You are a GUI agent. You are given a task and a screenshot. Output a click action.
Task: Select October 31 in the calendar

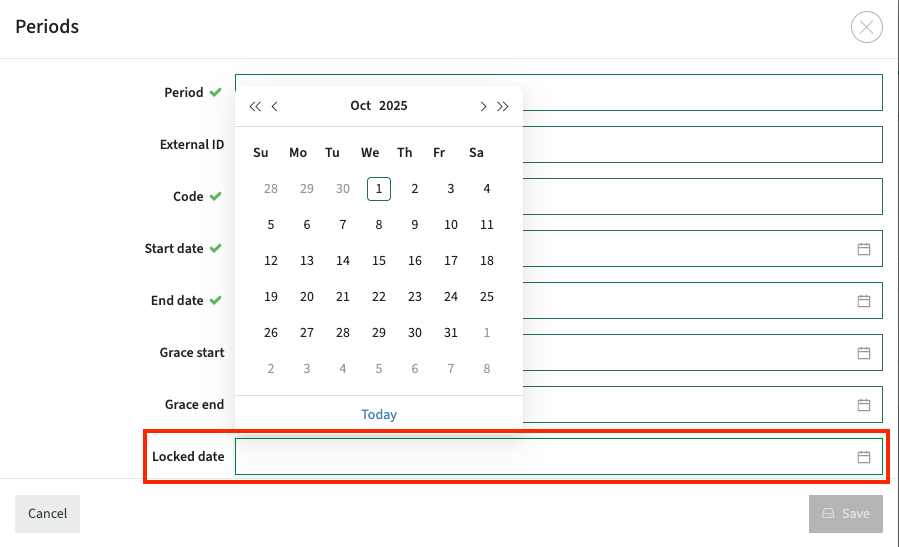(x=451, y=333)
